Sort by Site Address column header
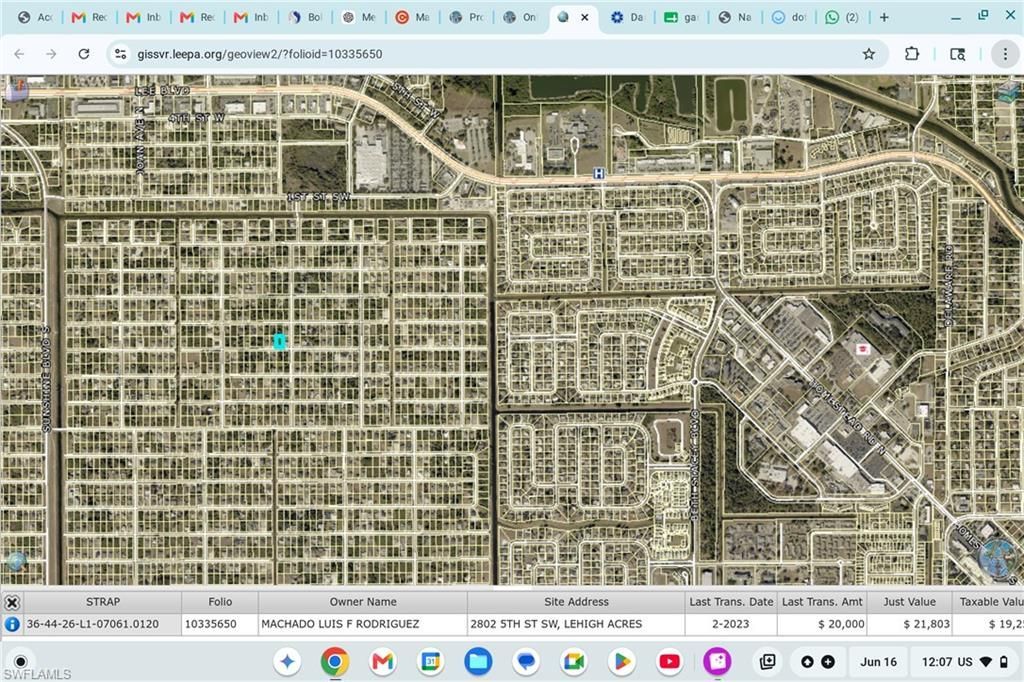Image resolution: width=1024 pixels, height=682 pixels. point(576,602)
